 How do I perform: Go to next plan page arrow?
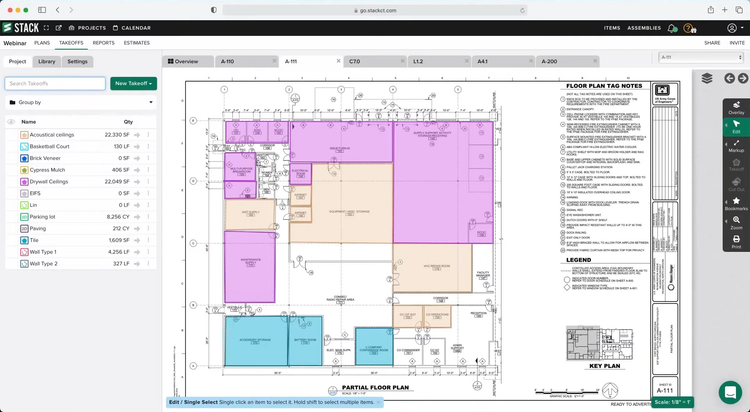743,78
